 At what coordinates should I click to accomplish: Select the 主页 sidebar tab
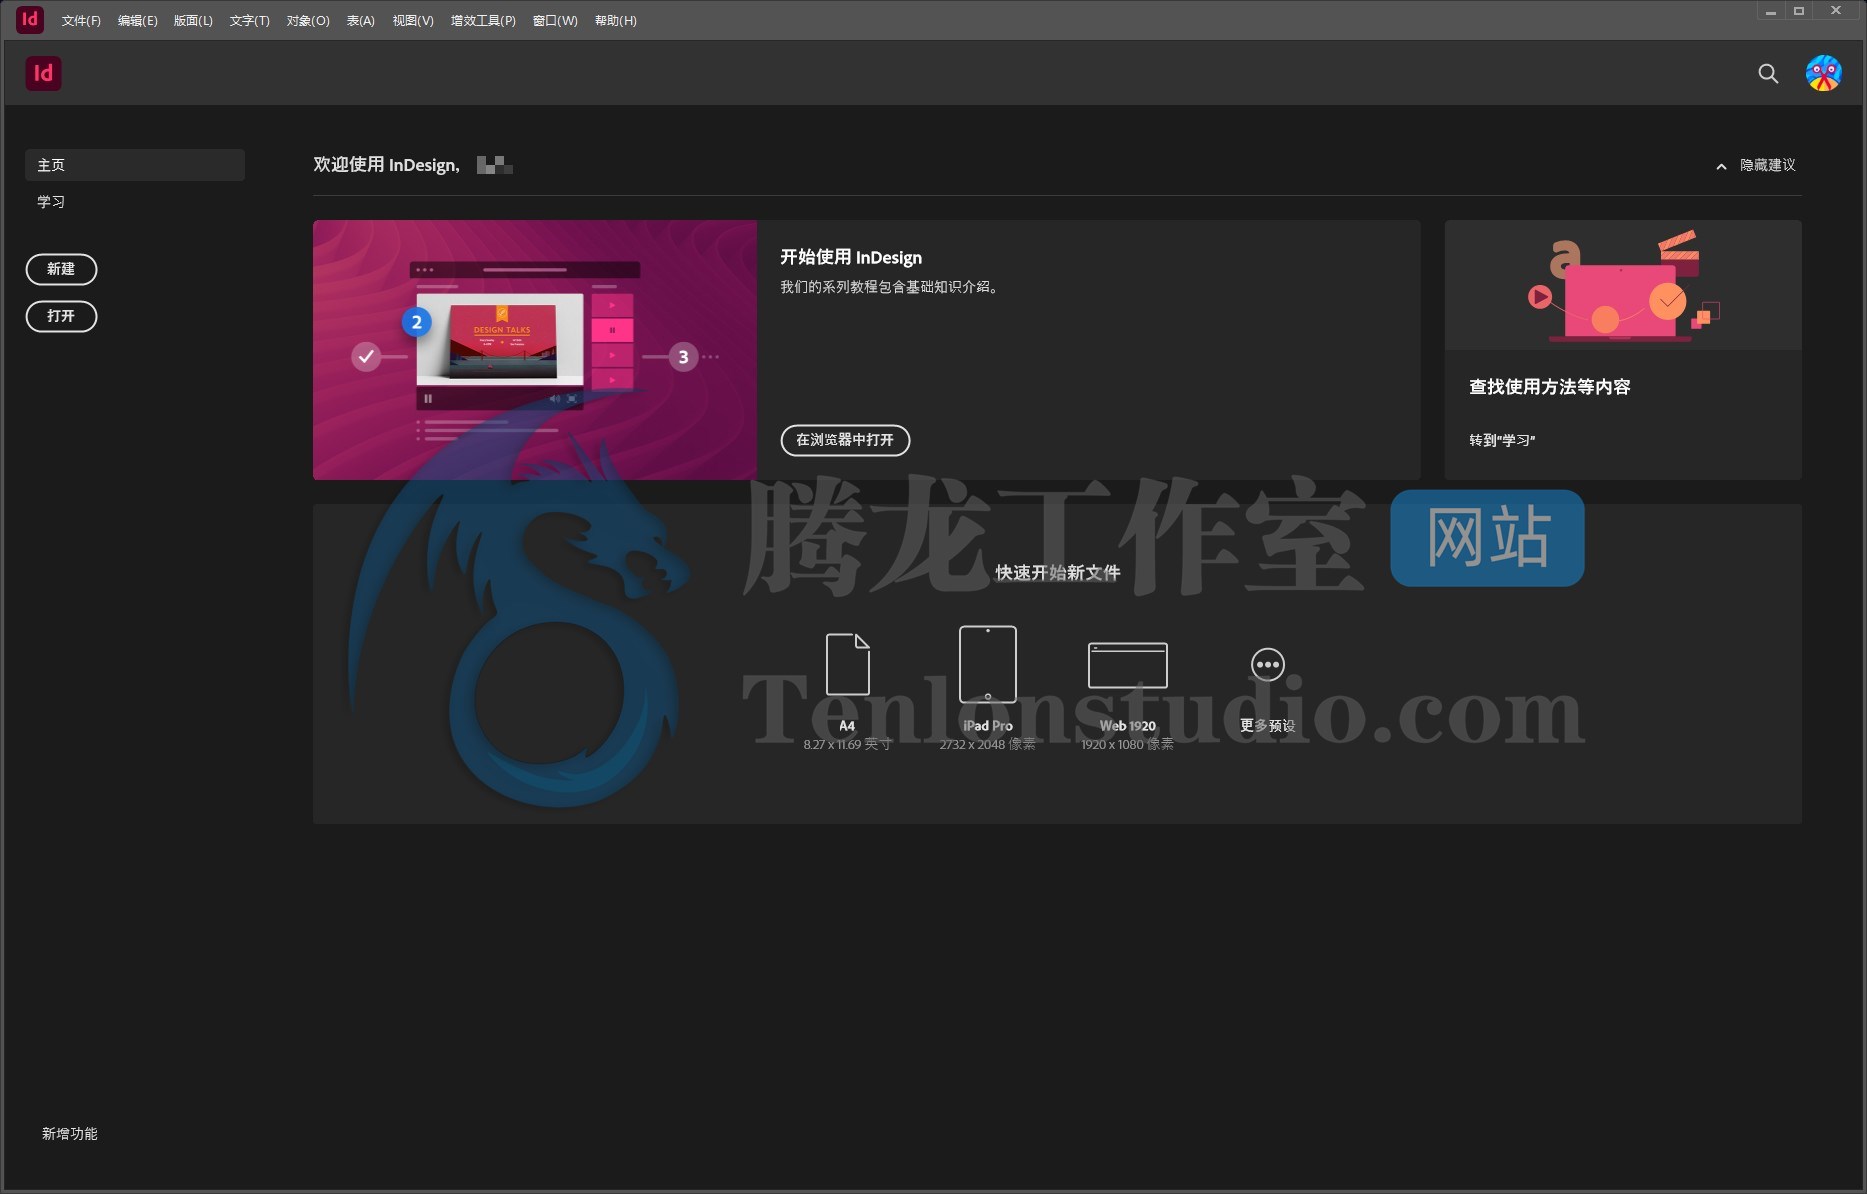[135, 165]
